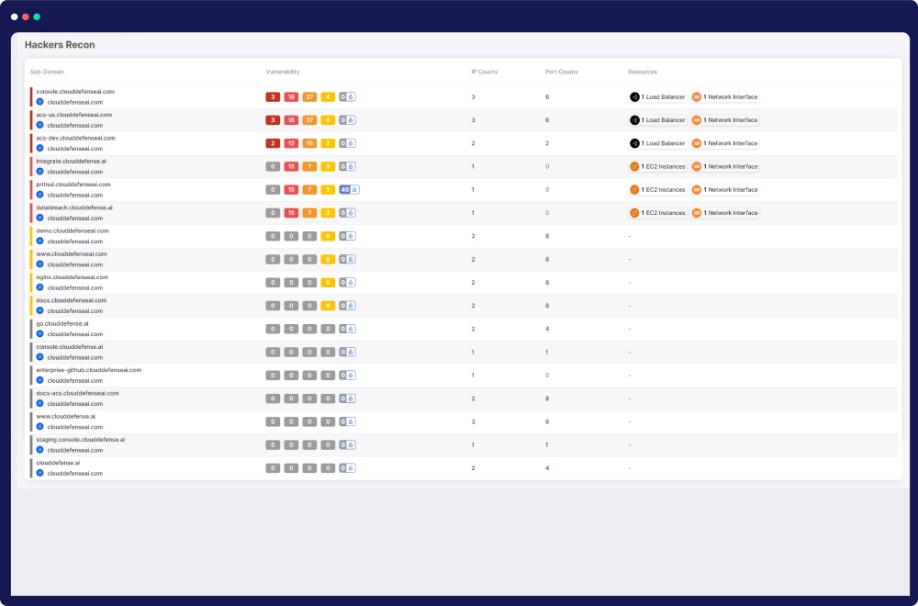This screenshot has width=918, height=606.
Task: Click blue domain icon under staging.console.clouddefense.ai
Action: click(x=40, y=450)
